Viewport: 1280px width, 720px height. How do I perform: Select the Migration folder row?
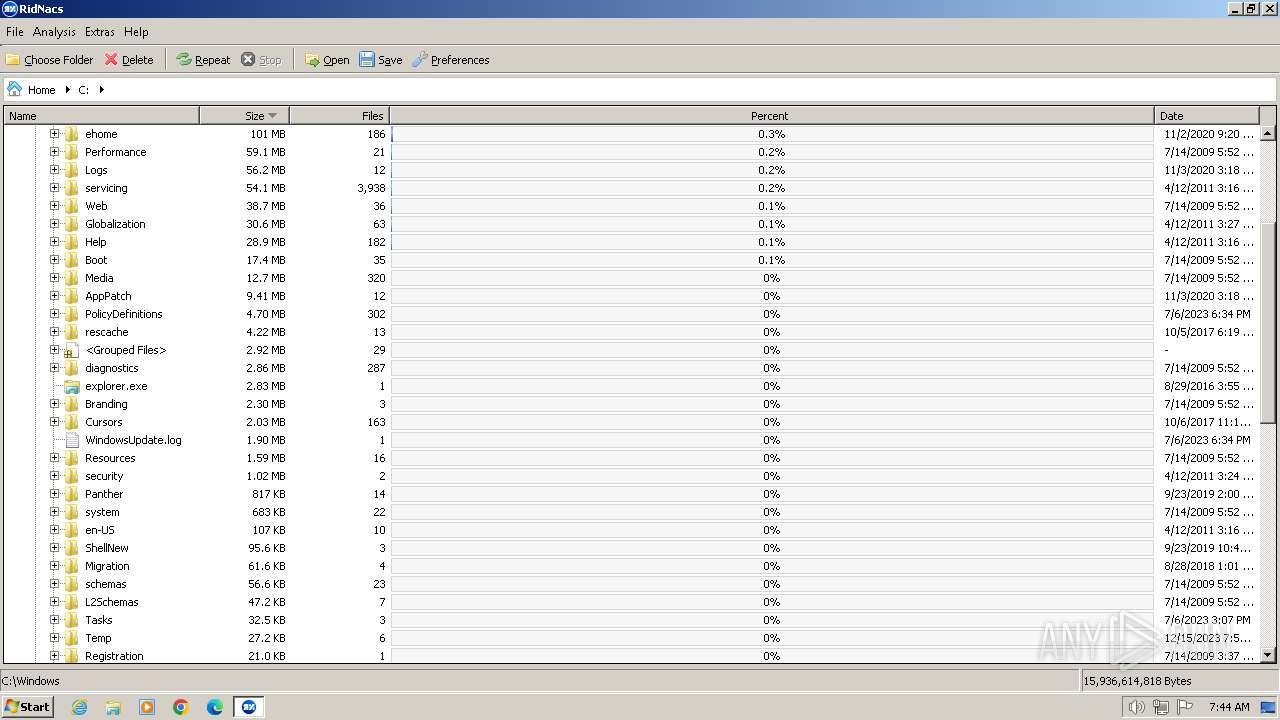pyautogui.click(x=632, y=566)
